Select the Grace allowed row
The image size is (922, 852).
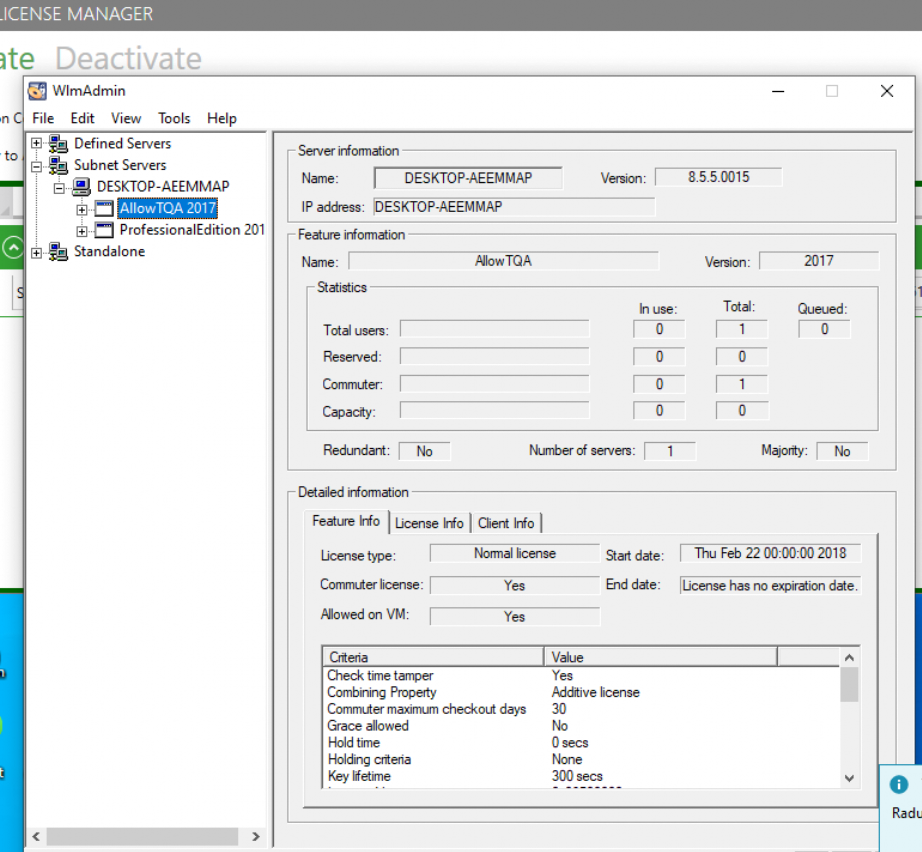click(582, 726)
